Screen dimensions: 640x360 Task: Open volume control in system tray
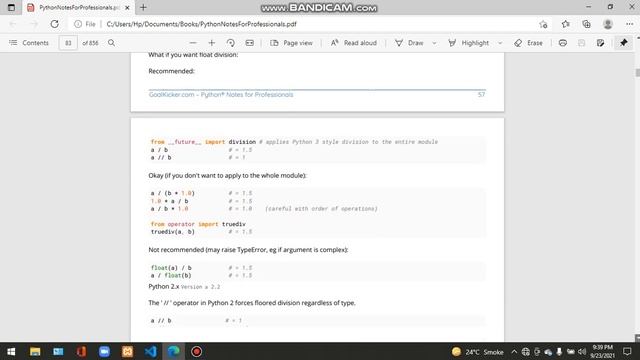582,352
